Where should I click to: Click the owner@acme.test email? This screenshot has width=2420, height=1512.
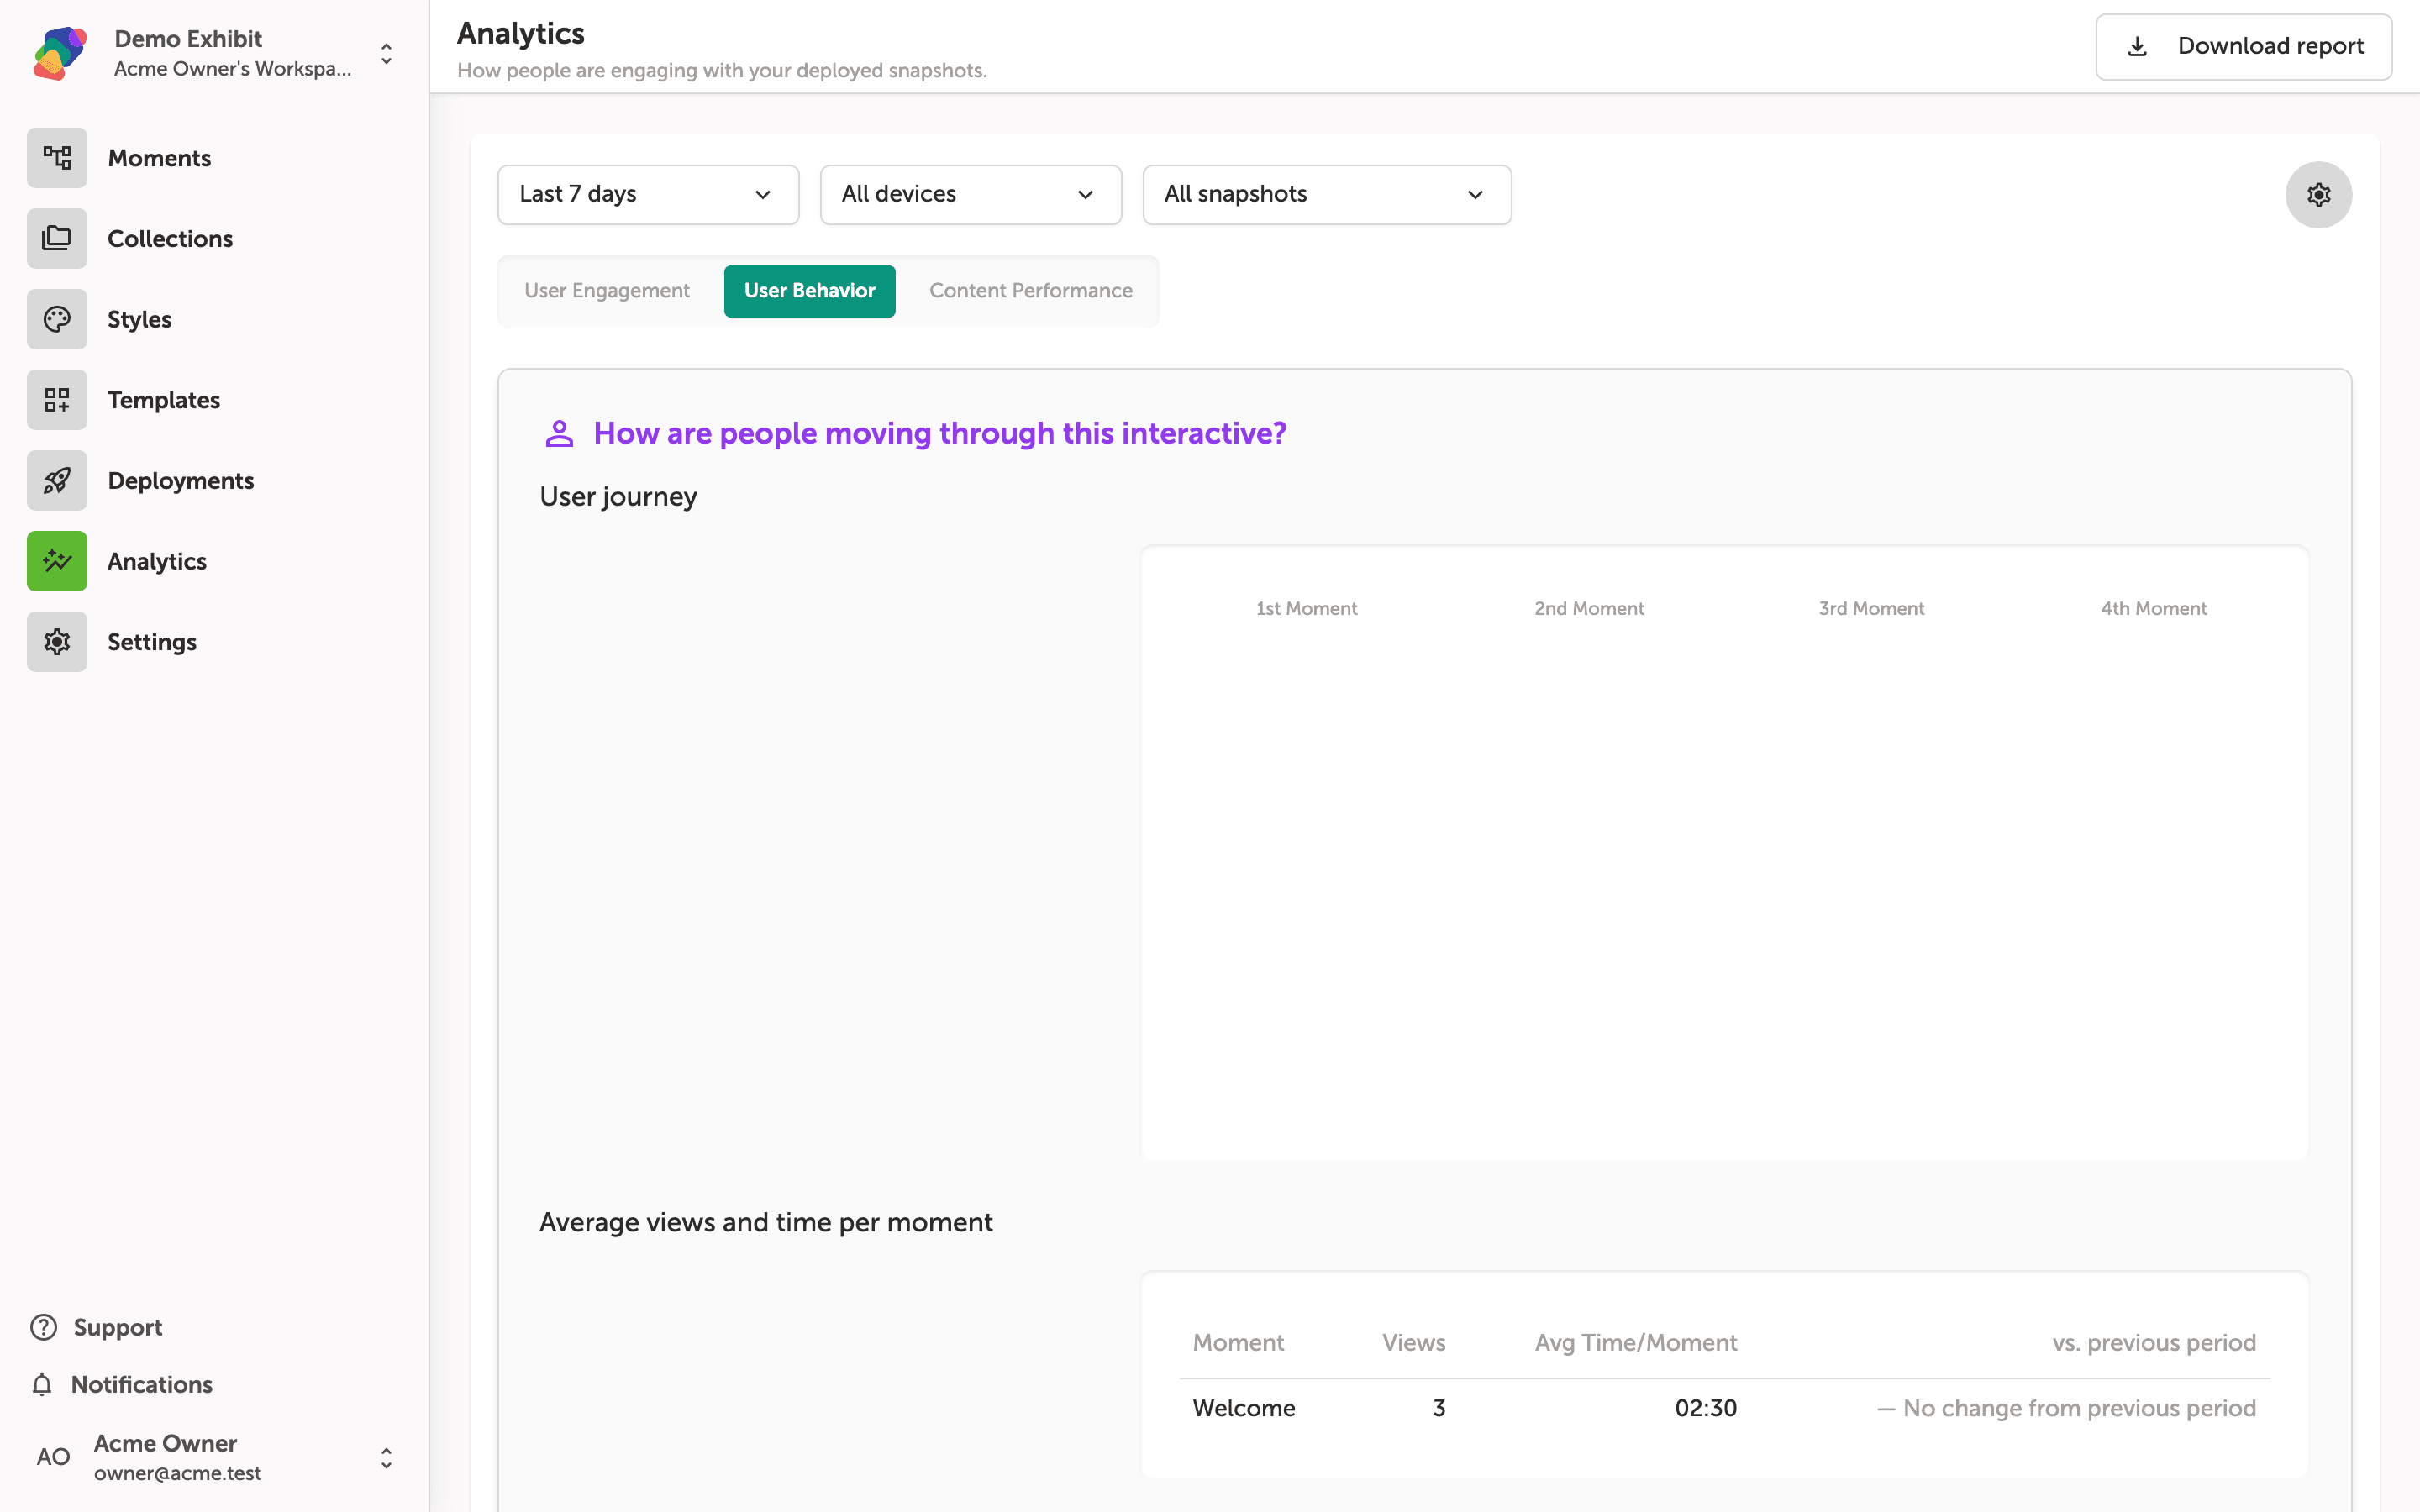tap(177, 1473)
